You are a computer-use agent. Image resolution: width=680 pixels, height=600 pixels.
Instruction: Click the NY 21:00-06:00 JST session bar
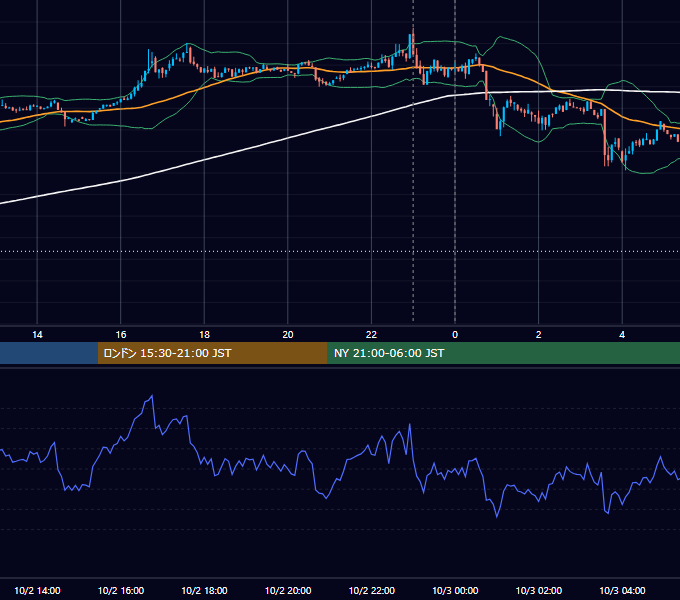coord(503,353)
